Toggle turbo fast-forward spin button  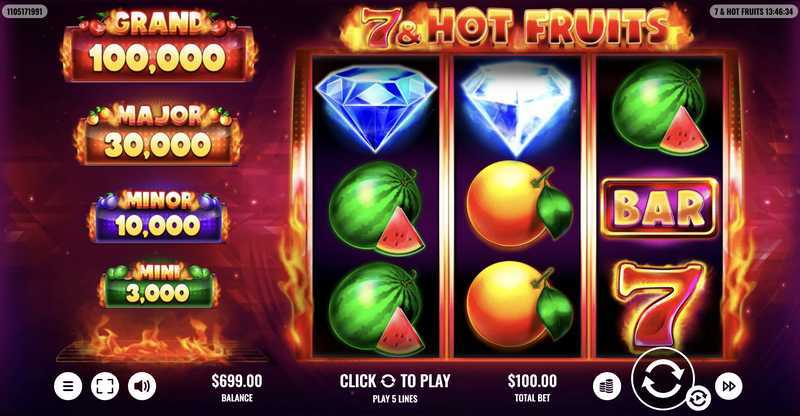click(729, 386)
